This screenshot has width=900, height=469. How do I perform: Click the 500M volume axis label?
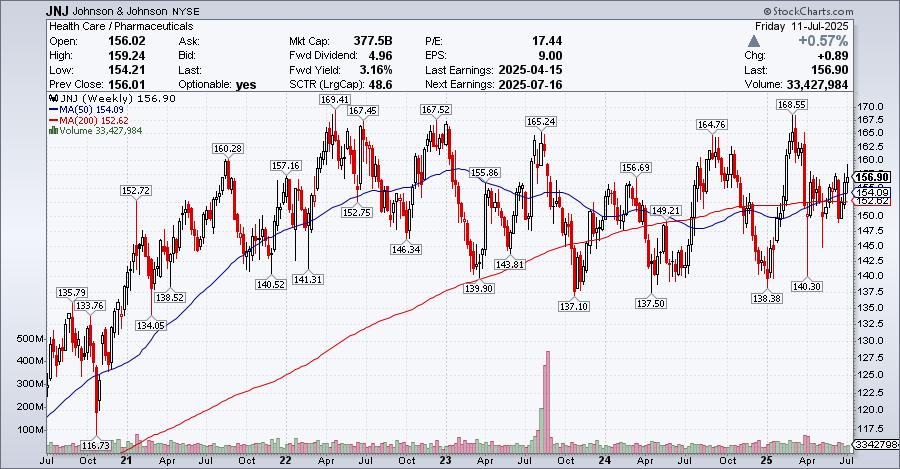coord(30,339)
